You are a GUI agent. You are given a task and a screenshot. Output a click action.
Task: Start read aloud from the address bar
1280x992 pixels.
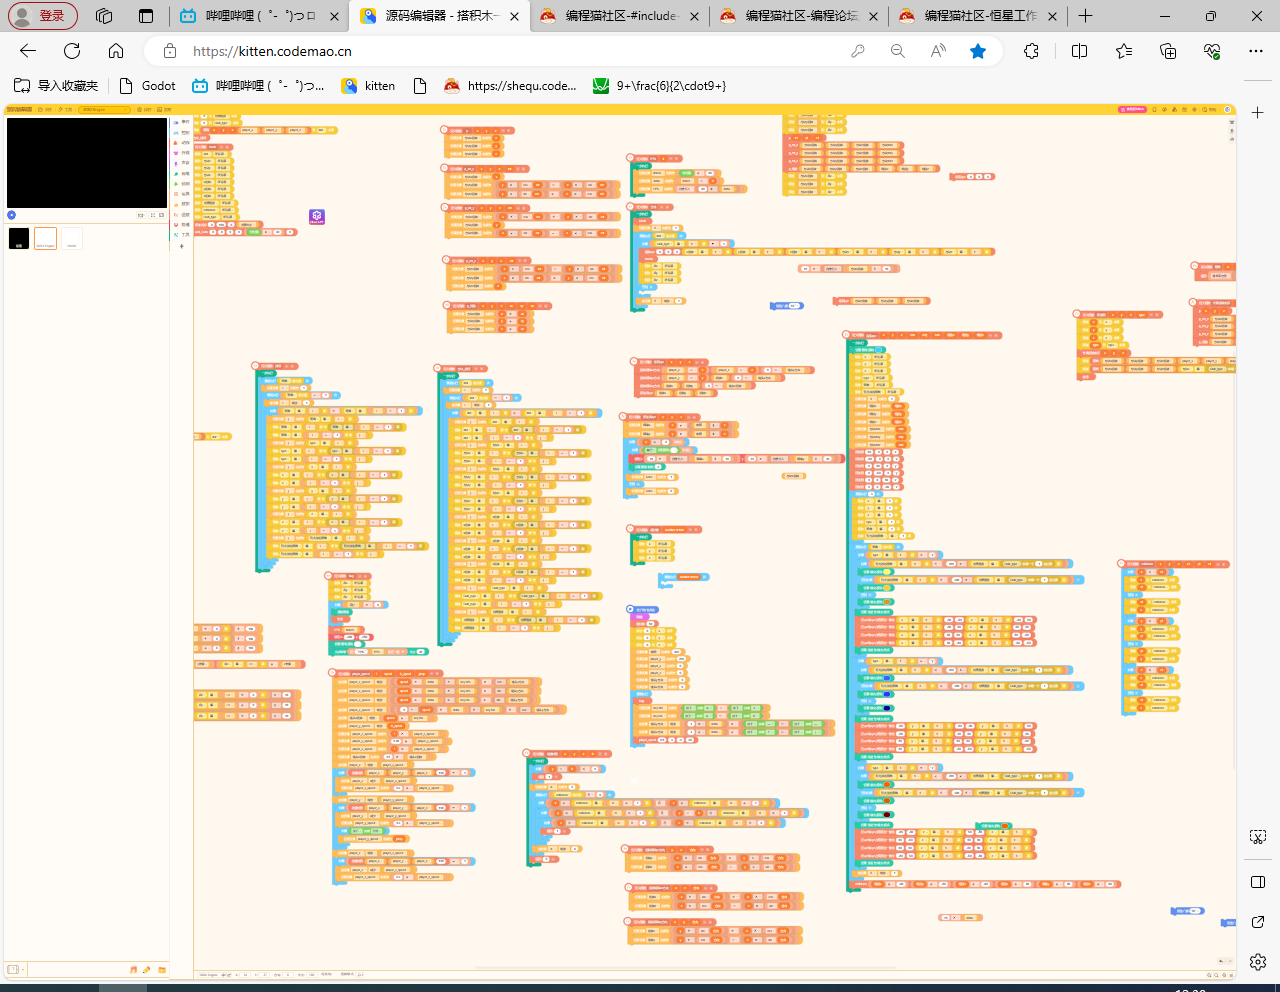(x=938, y=51)
